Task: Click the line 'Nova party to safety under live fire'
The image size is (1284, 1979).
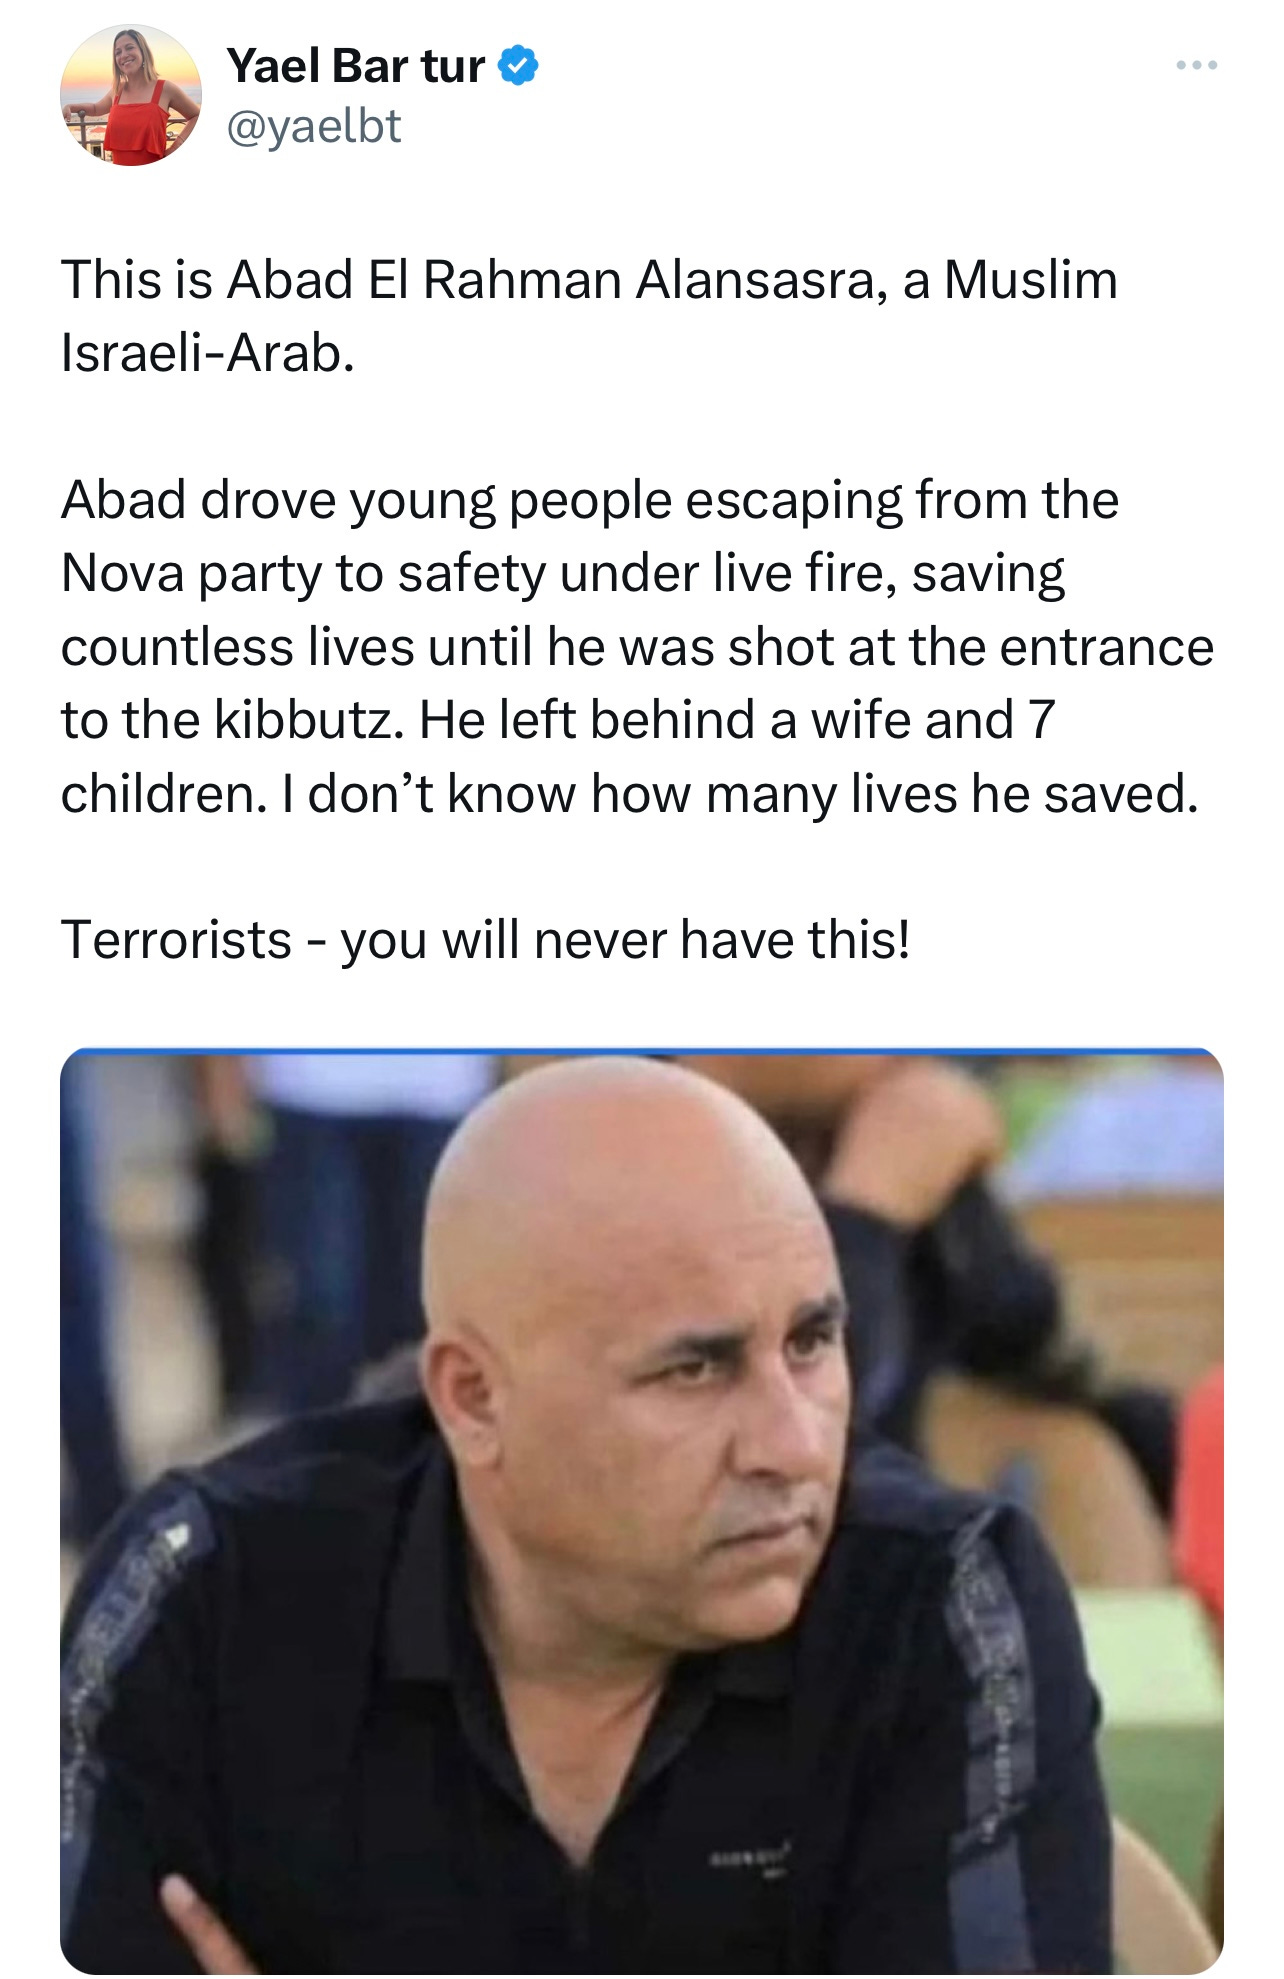Action: pyautogui.click(x=563, y=574)
